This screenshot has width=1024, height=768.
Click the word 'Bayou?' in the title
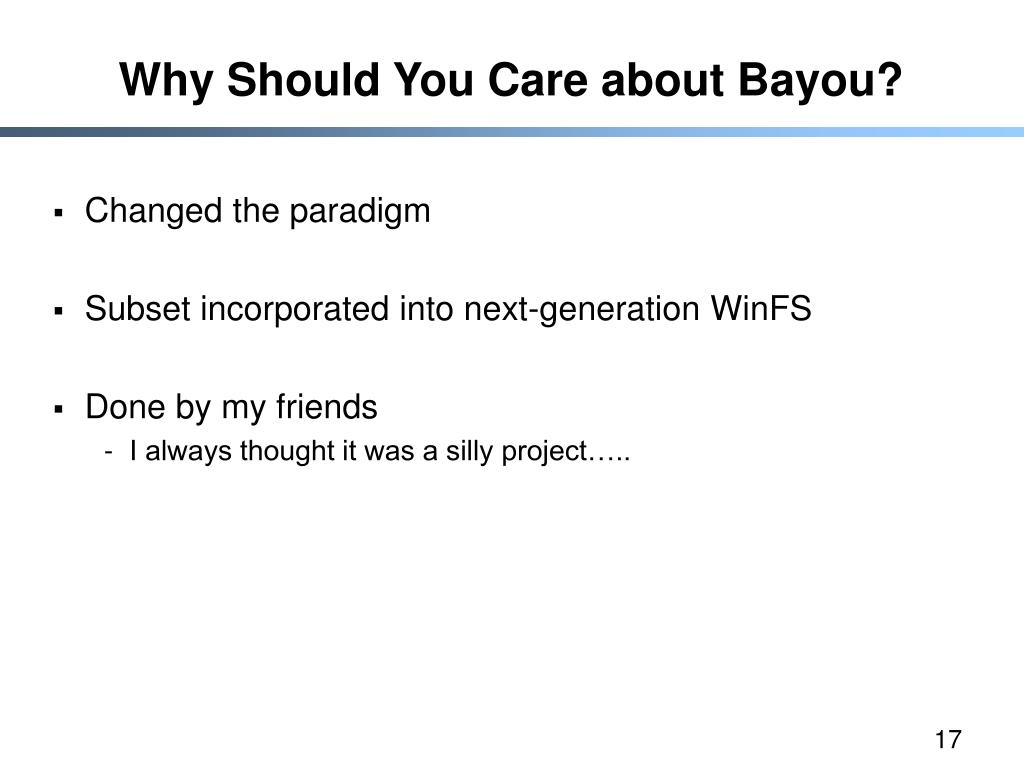[x=820, y=81]
